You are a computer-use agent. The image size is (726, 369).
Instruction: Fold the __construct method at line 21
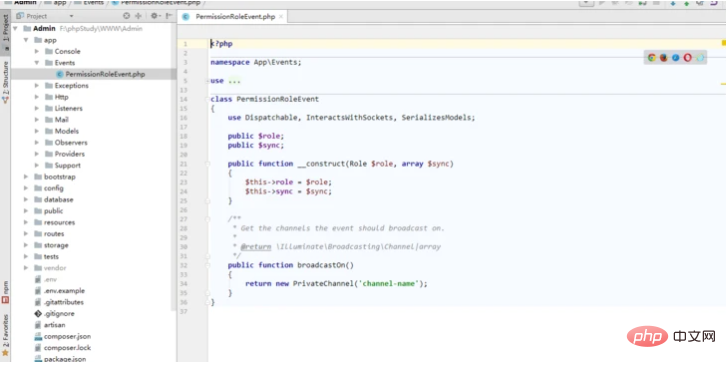[208, 164]
